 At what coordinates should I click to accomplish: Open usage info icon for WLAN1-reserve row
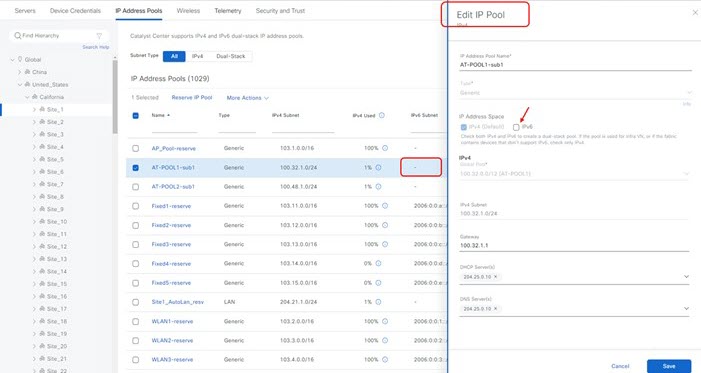point(385,321)
